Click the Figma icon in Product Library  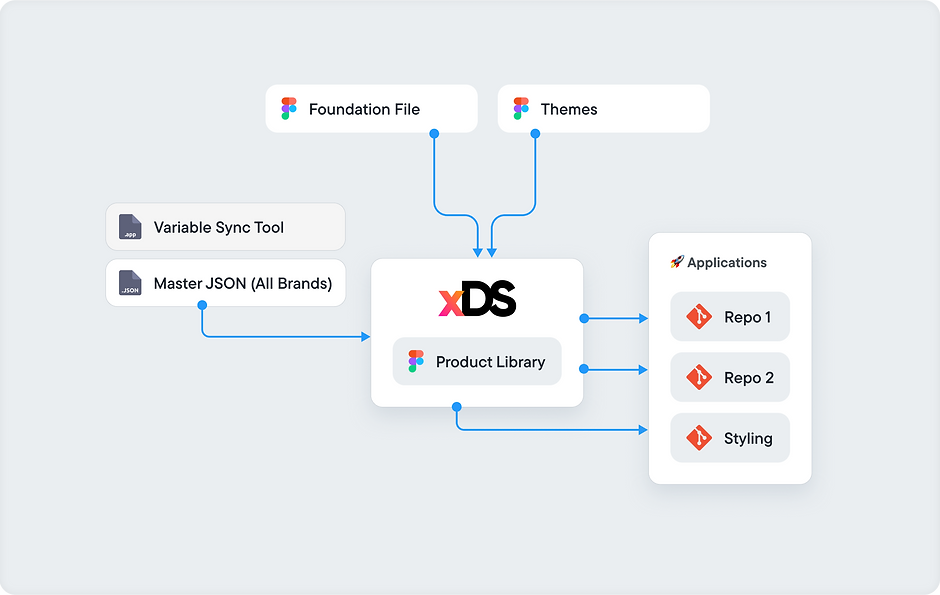(416, 362)
